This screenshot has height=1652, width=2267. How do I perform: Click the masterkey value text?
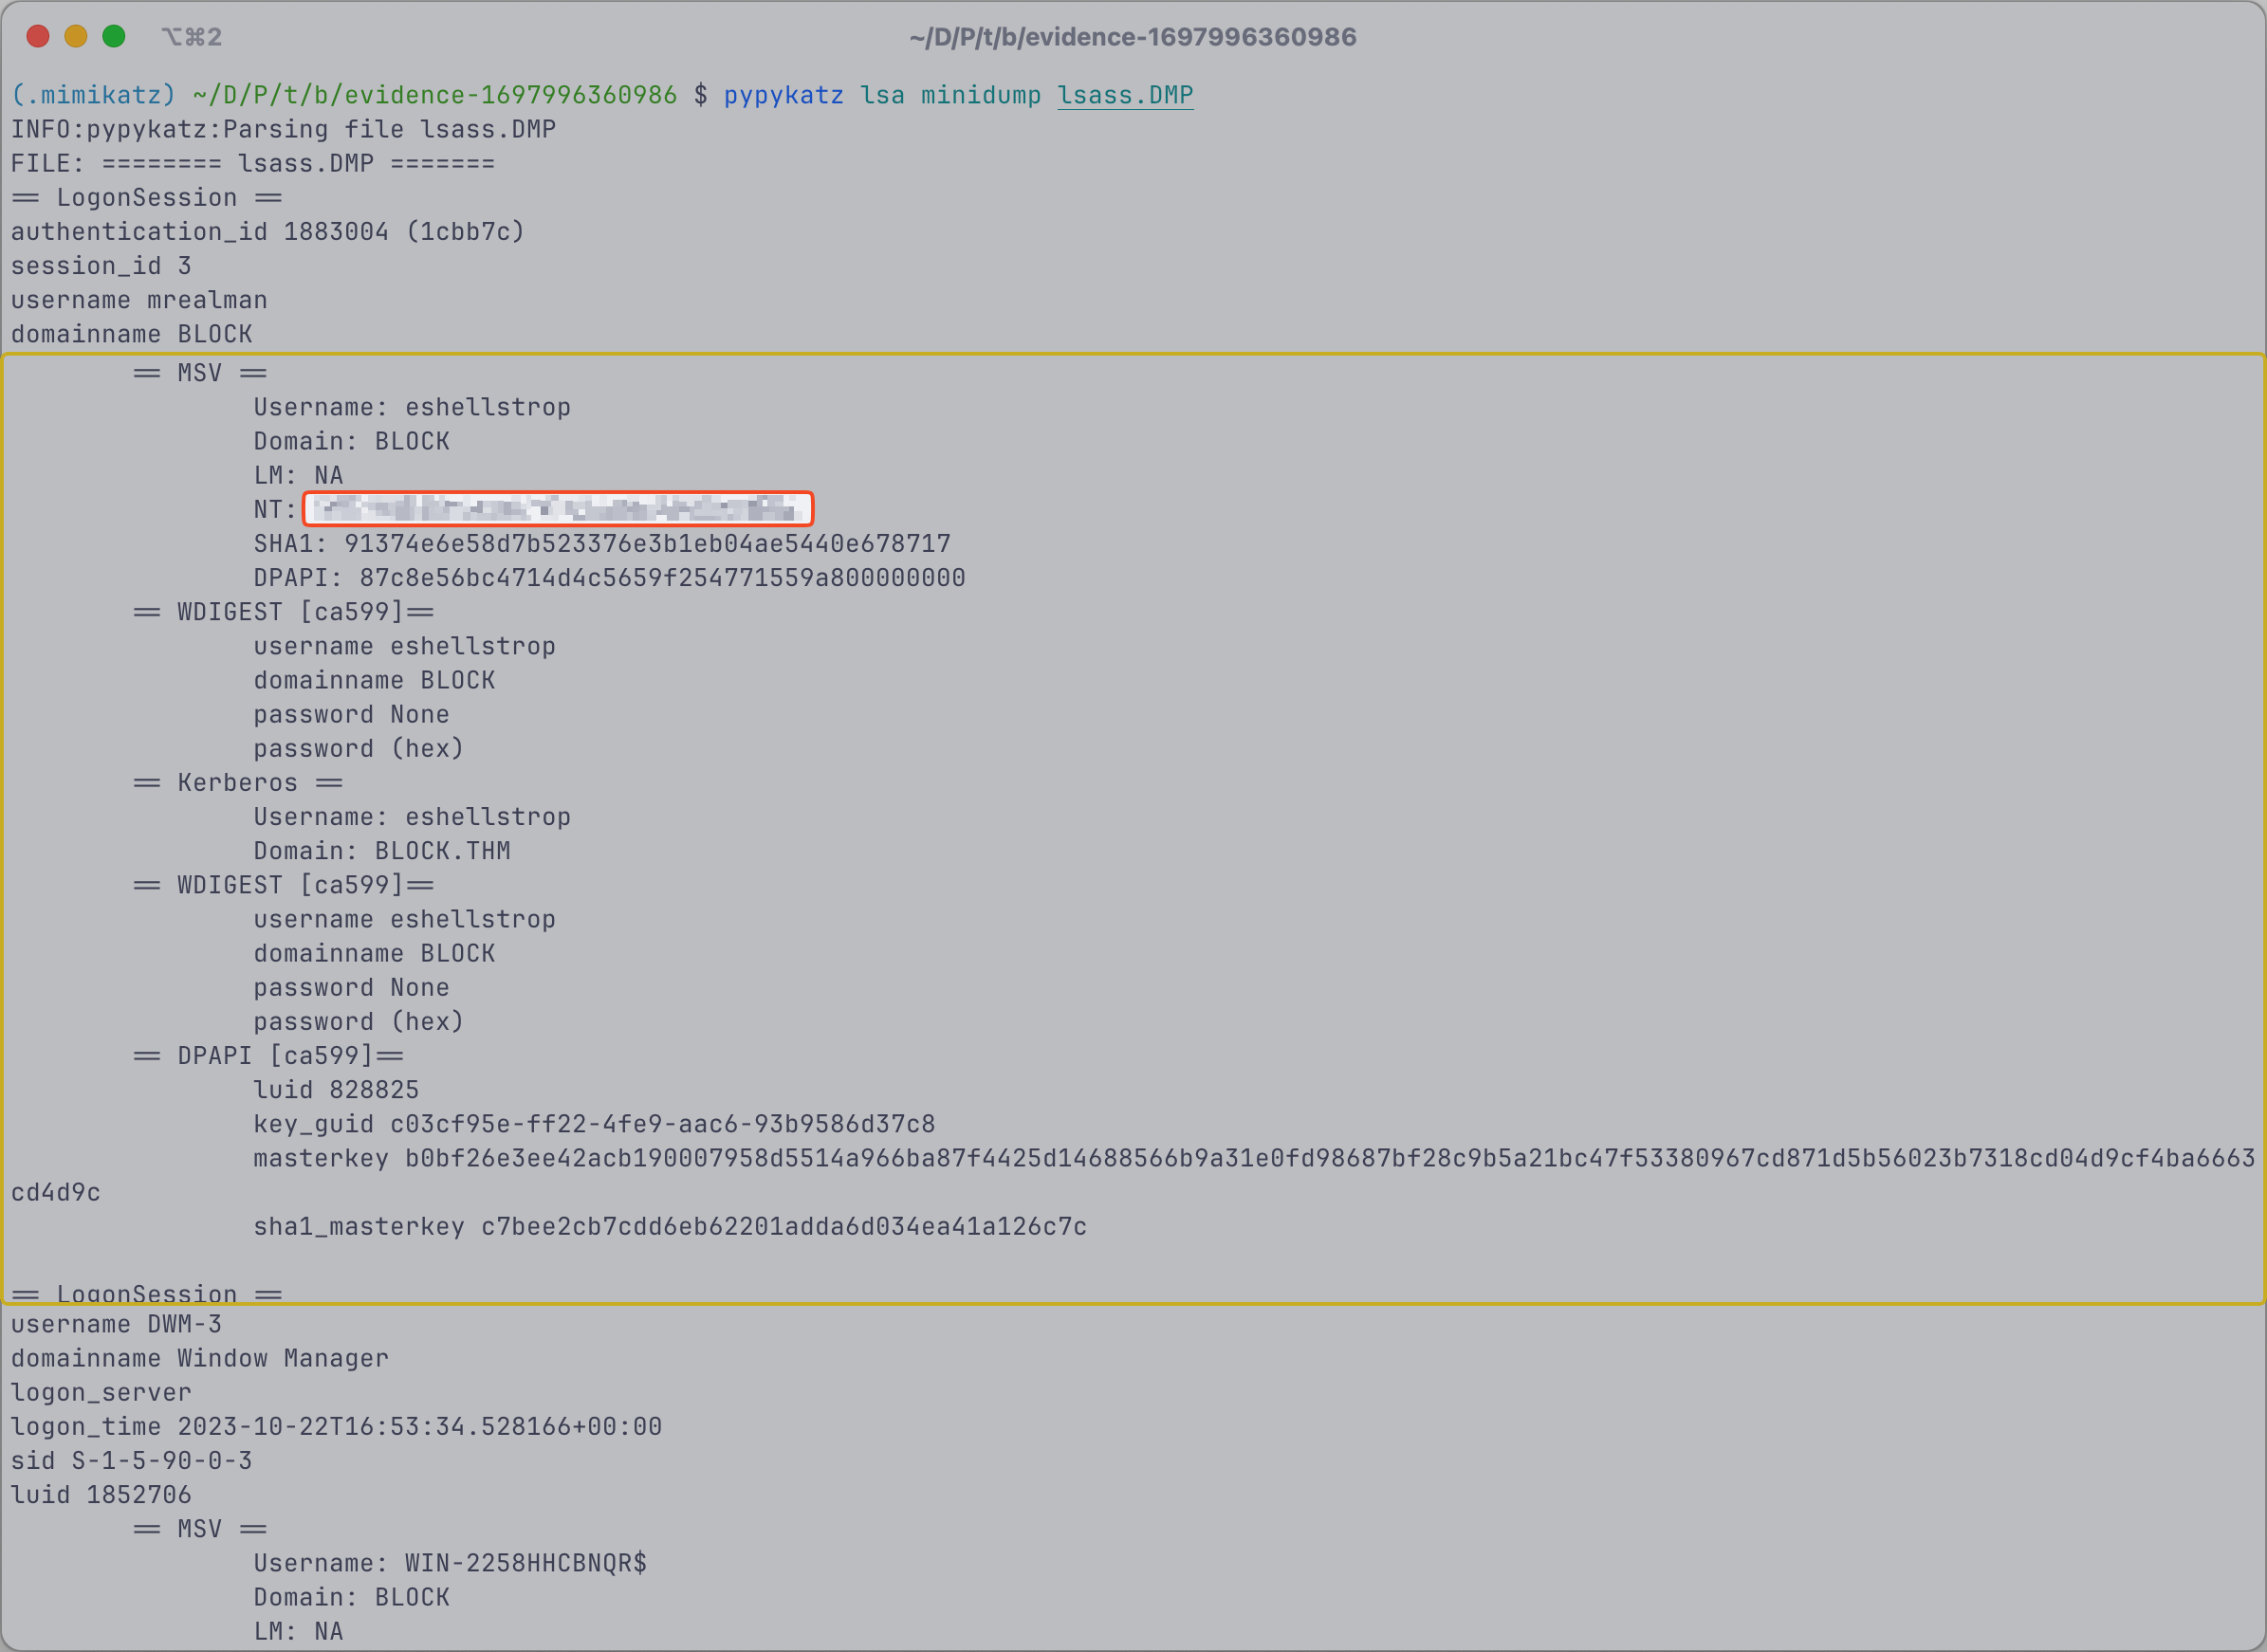tap(1330, 1158)
